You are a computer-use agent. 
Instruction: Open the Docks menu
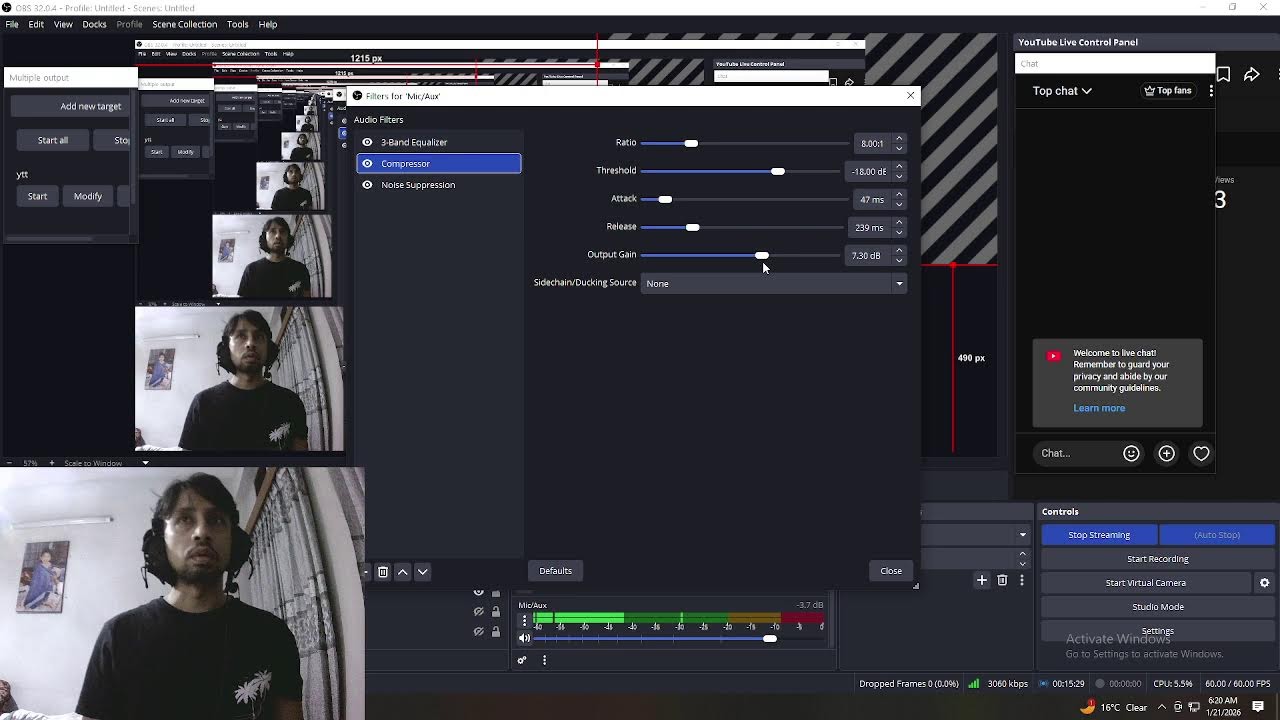click(94, 24)
